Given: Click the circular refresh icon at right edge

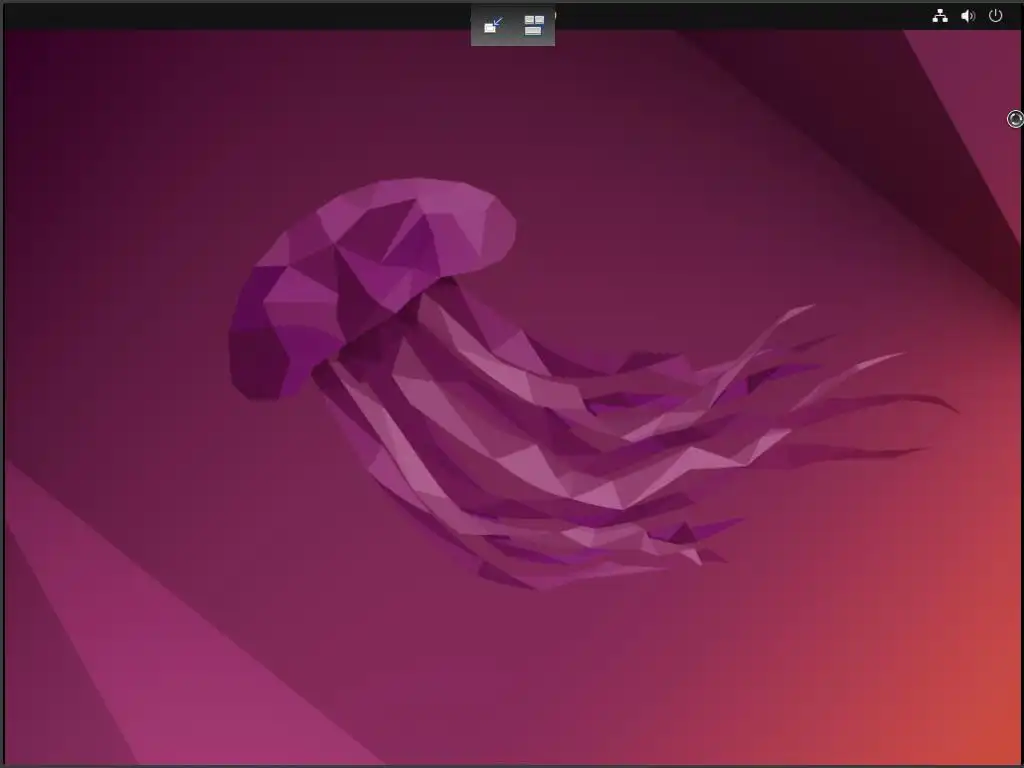Looking at the screenshot, I should [x=1016, y=119].
